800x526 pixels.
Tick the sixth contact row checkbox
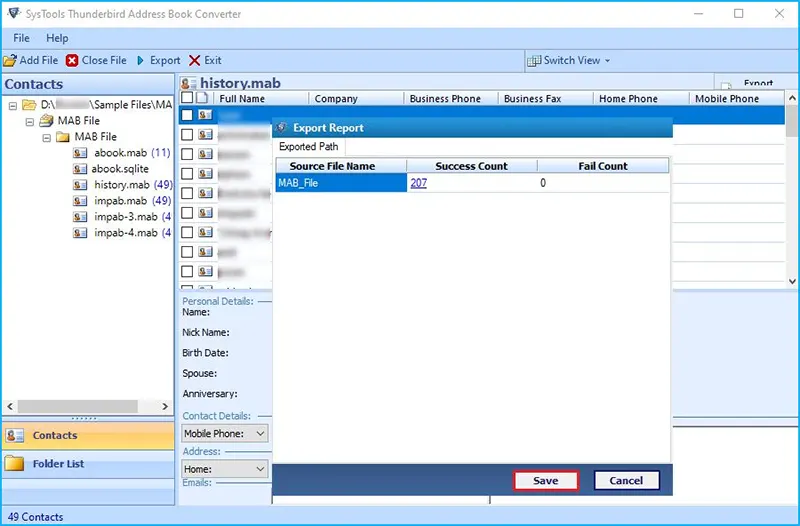[x=187, y=213]
